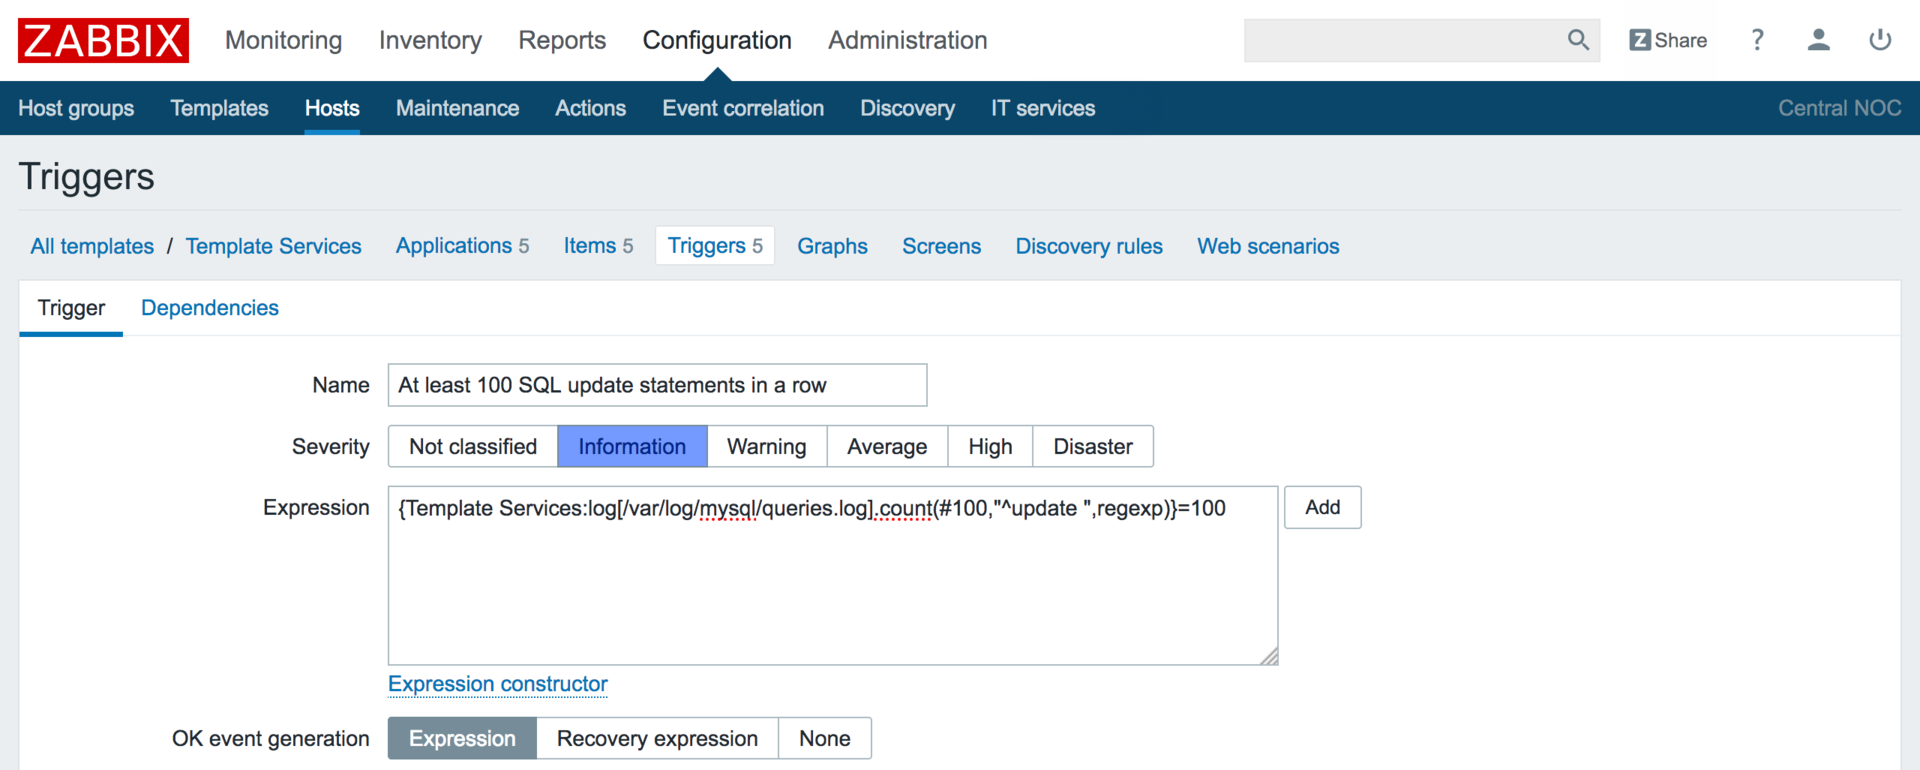Image resolution: width=1920 pixels, height=770 pixels.
Task: Open the help question mark icon
Action: click(x=1757, y=40)
